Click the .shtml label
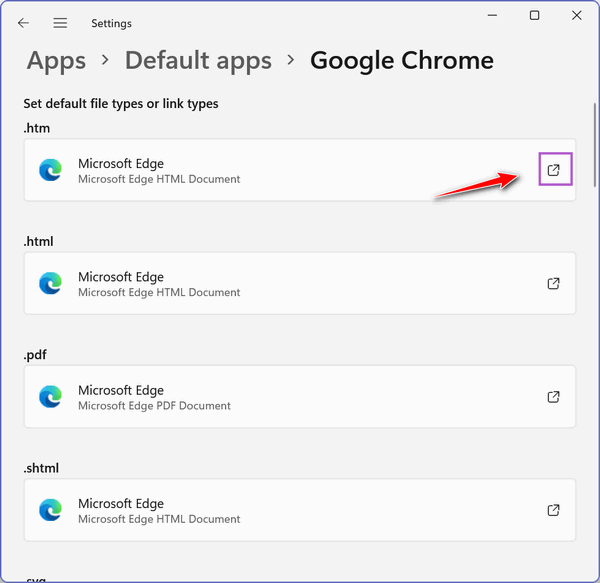 (x=41, y=468)
